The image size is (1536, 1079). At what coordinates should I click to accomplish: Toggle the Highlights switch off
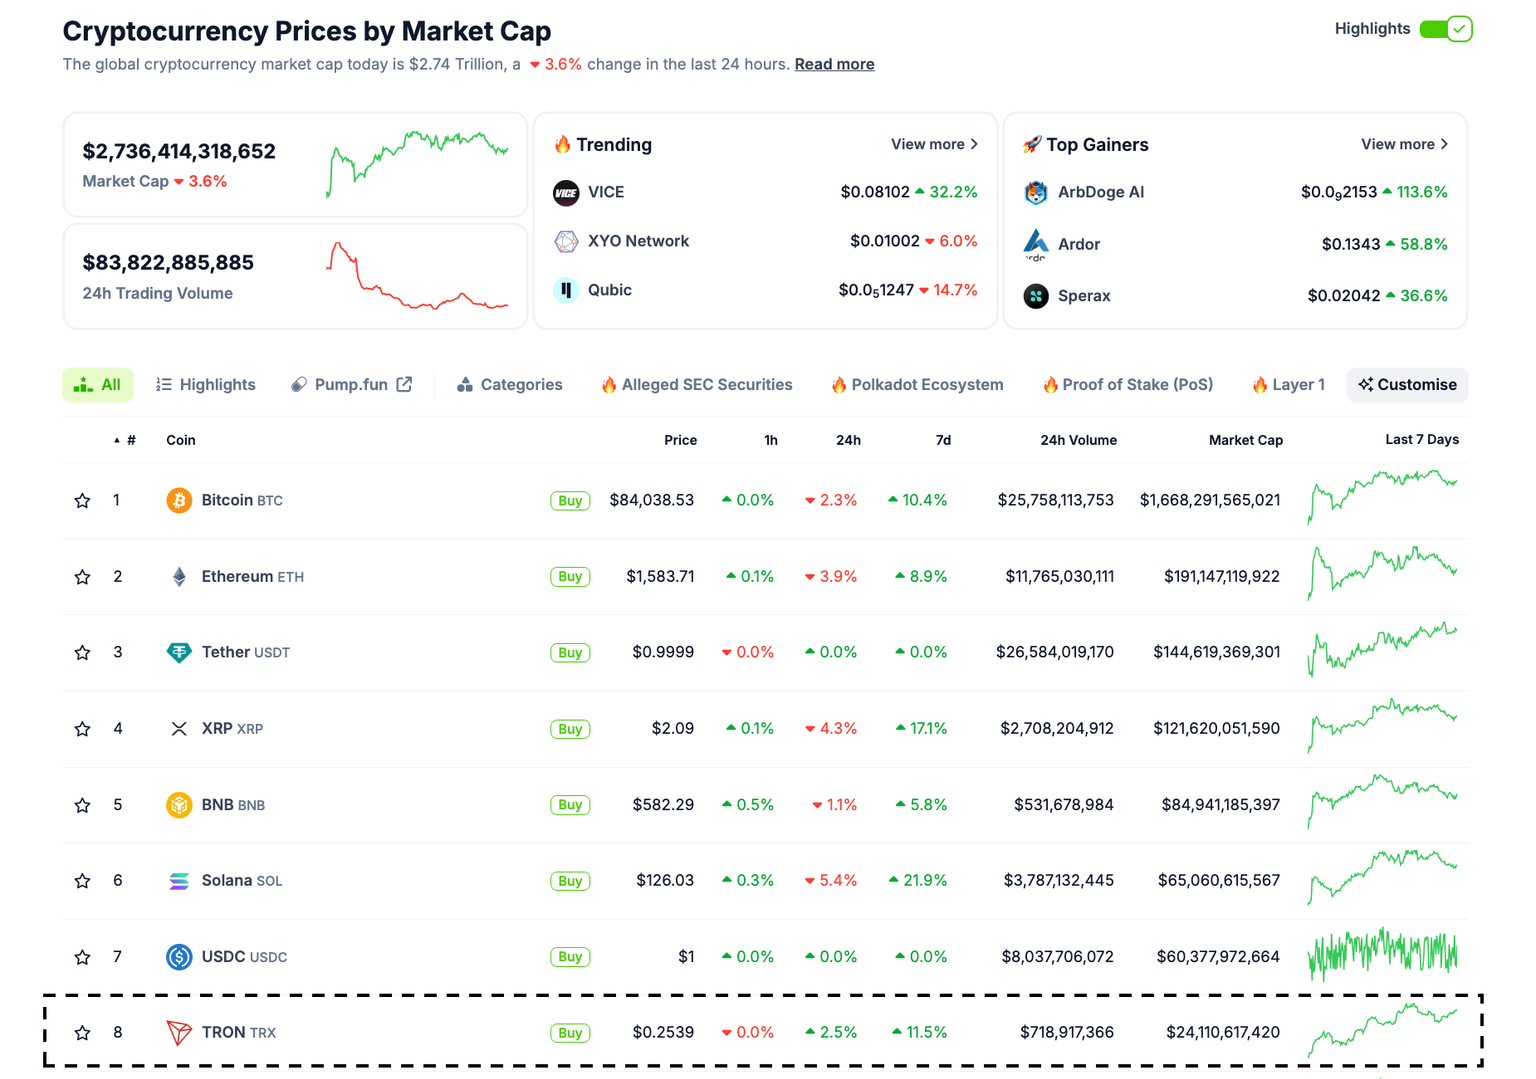click(1445, 29)
